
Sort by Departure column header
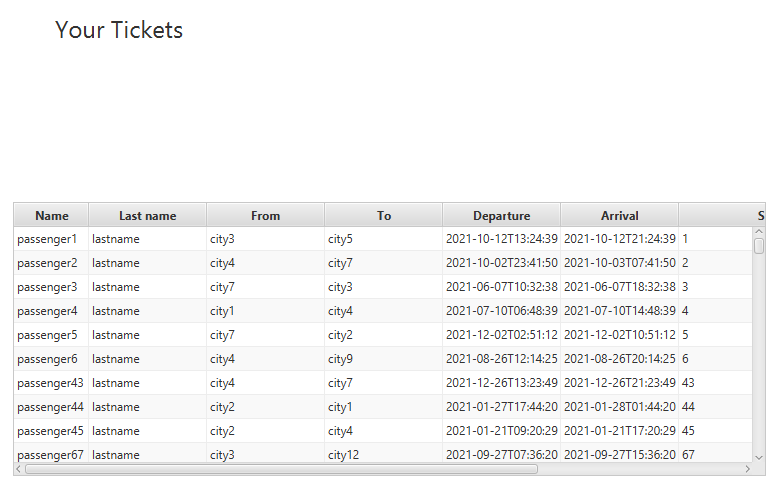[x=501, y=215]
